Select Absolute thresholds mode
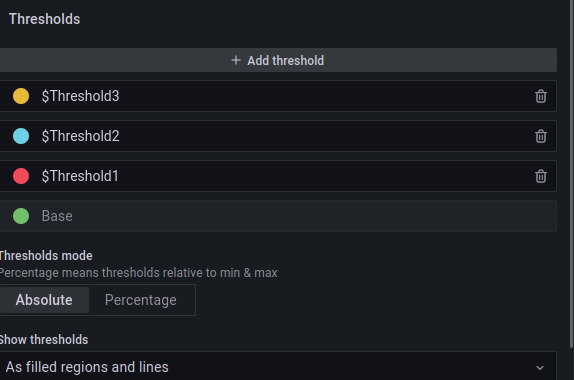The width and height of the screenshot is (574, 380). pos(44,300)
